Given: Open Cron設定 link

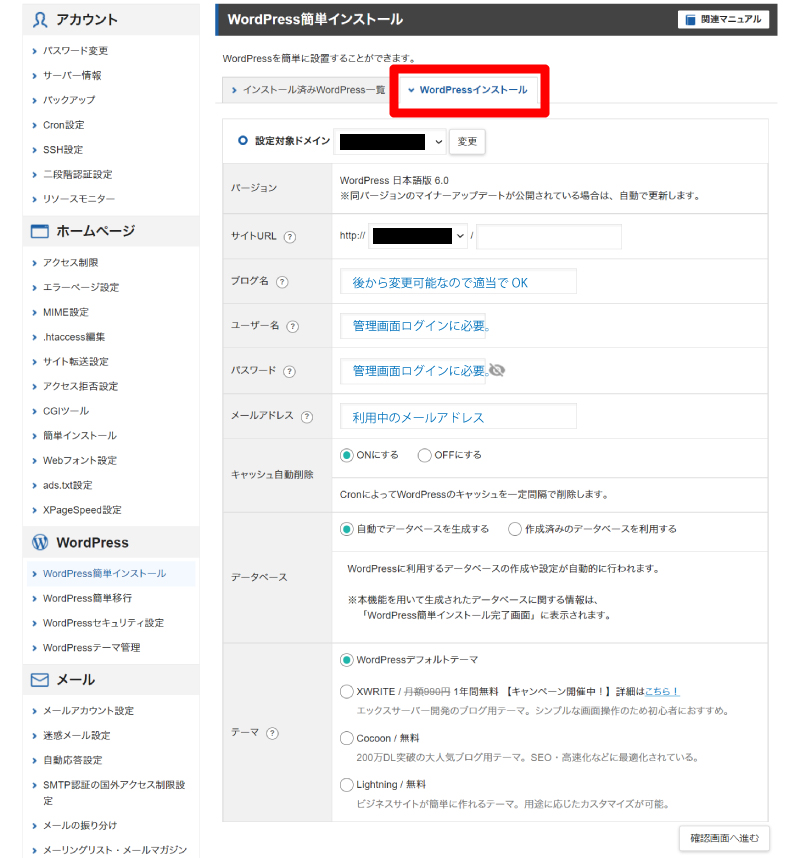Looking at the screenshot, I should point(63,125).
